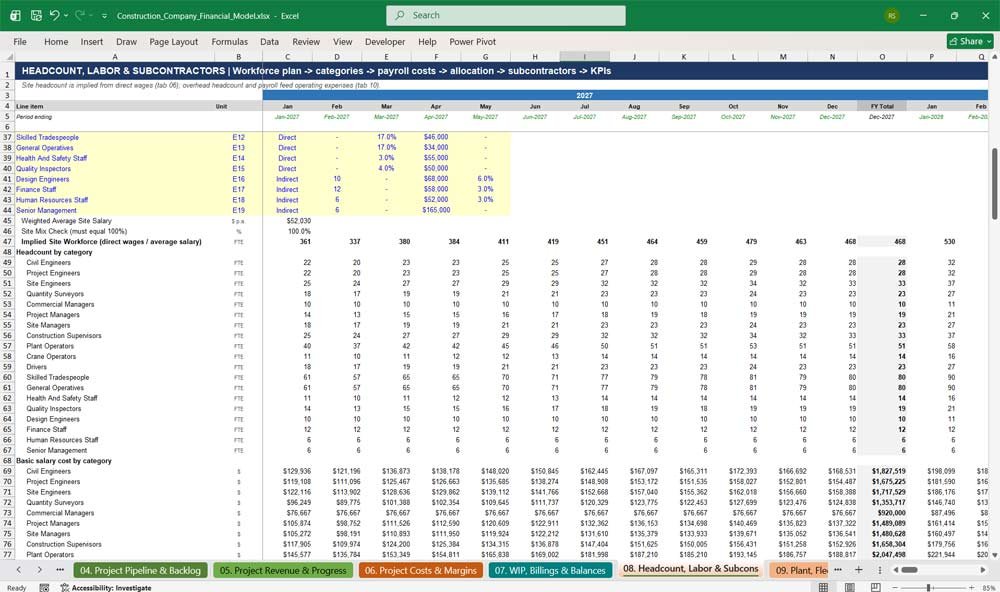Screen dimensions: 1000x592
Task: Click the vertical scroll up arrow
Action: [x=994, y=57]
